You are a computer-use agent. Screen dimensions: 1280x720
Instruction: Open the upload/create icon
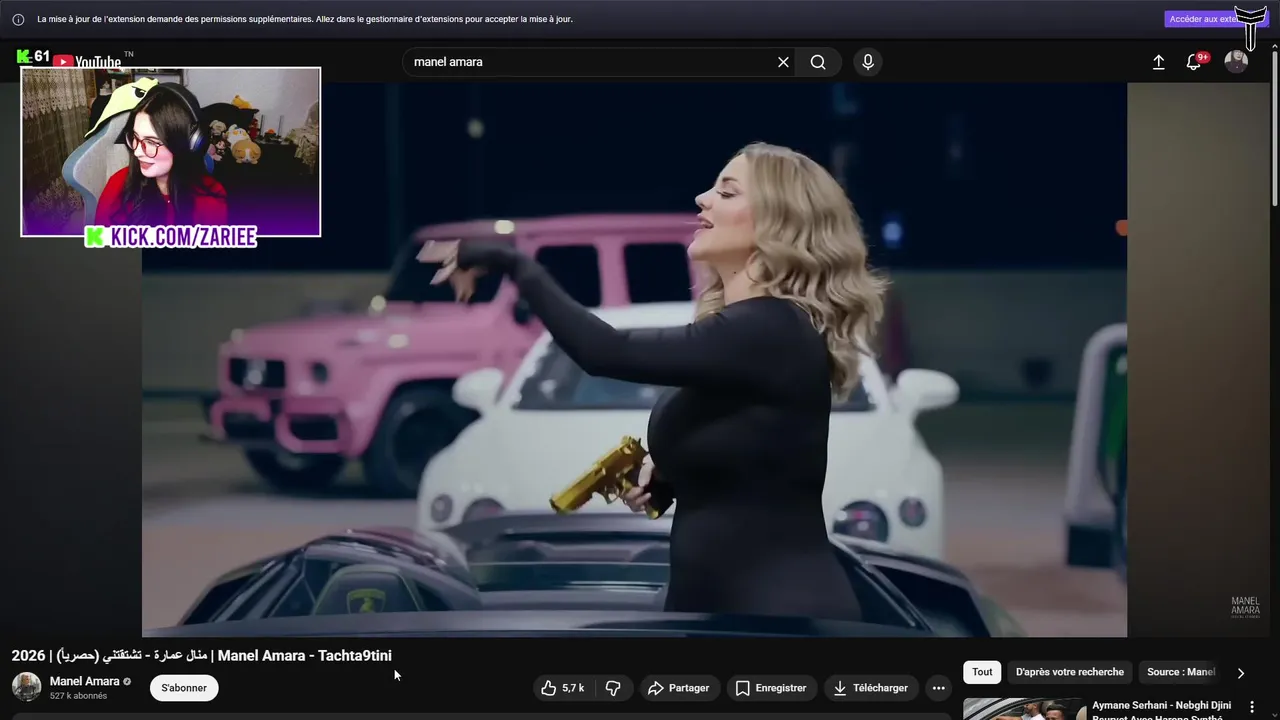[1158, 62]
